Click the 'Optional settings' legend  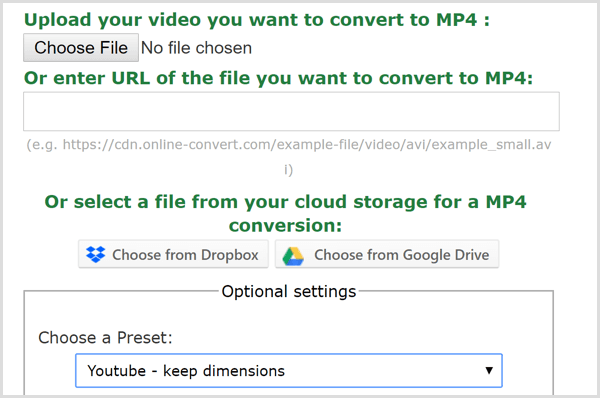(289, 292)
